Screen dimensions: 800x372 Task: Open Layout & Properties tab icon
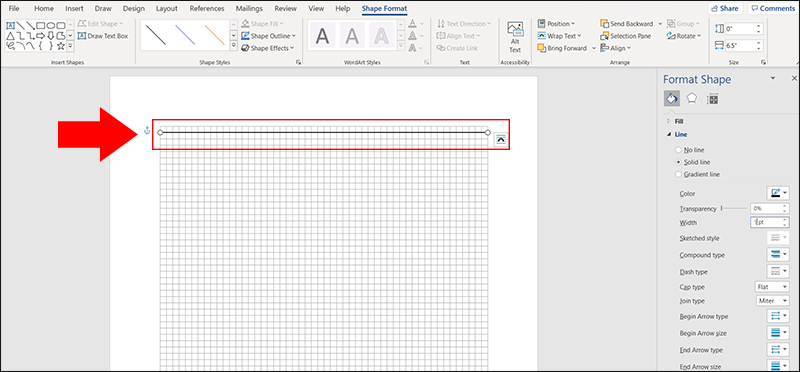pos(712,98)
